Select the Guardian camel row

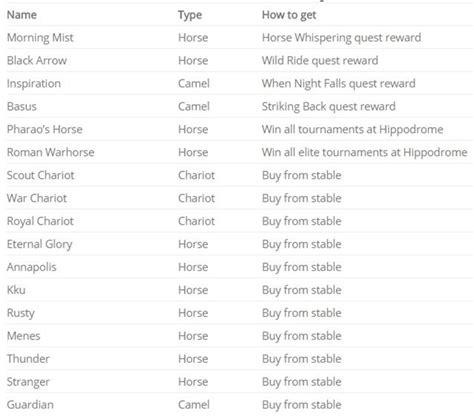[239, 405]
